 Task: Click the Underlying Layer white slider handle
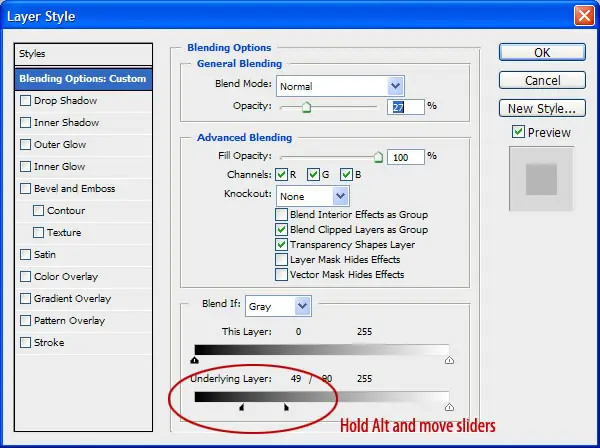pyautogui.click(x=449, y=407)
